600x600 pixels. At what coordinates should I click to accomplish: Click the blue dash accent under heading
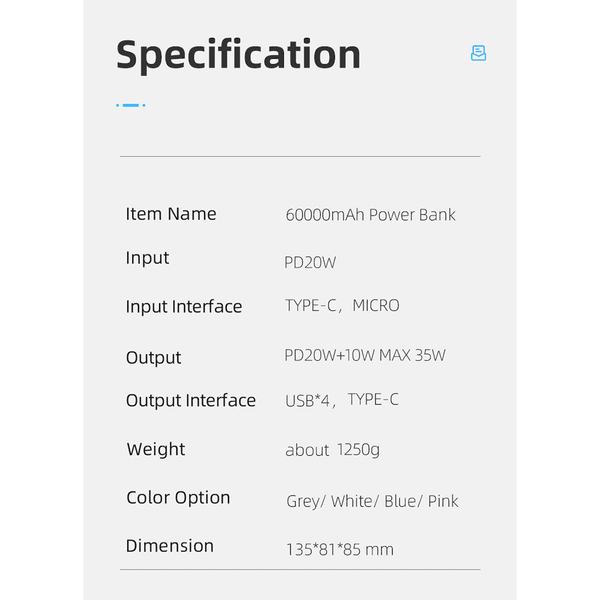tap(131, 104)
